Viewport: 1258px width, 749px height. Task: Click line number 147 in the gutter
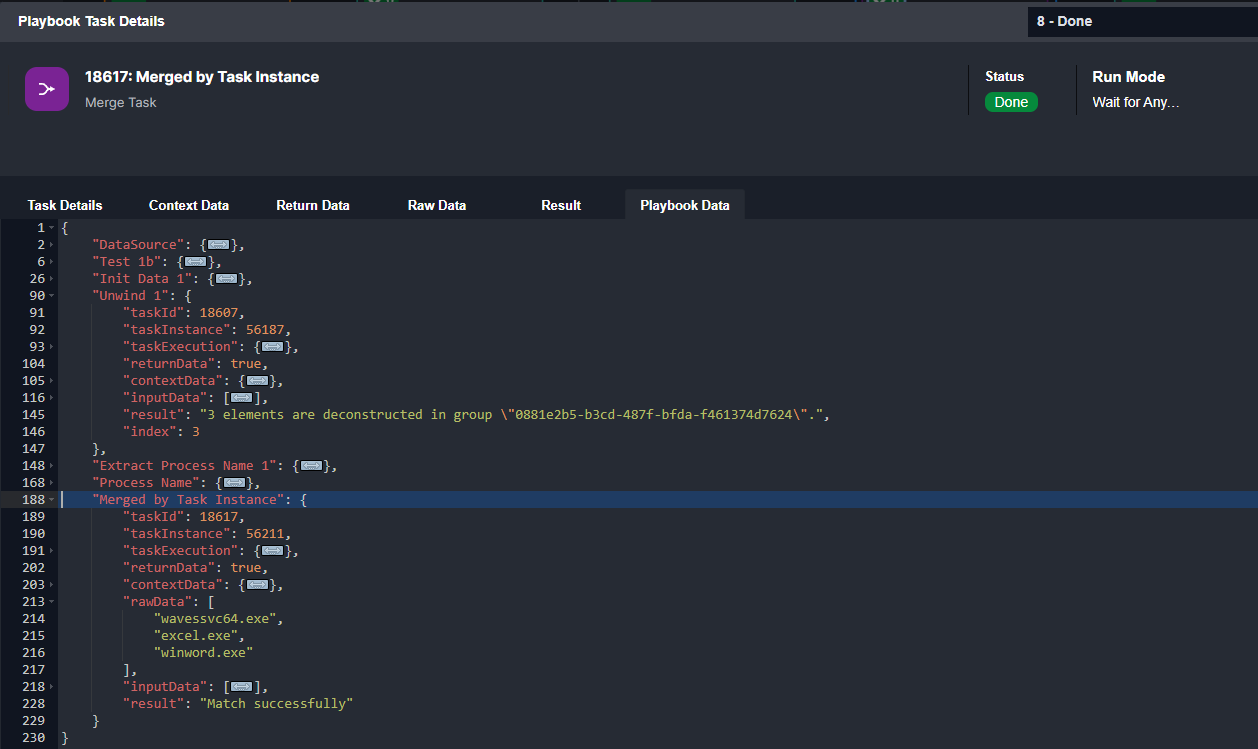34,449
